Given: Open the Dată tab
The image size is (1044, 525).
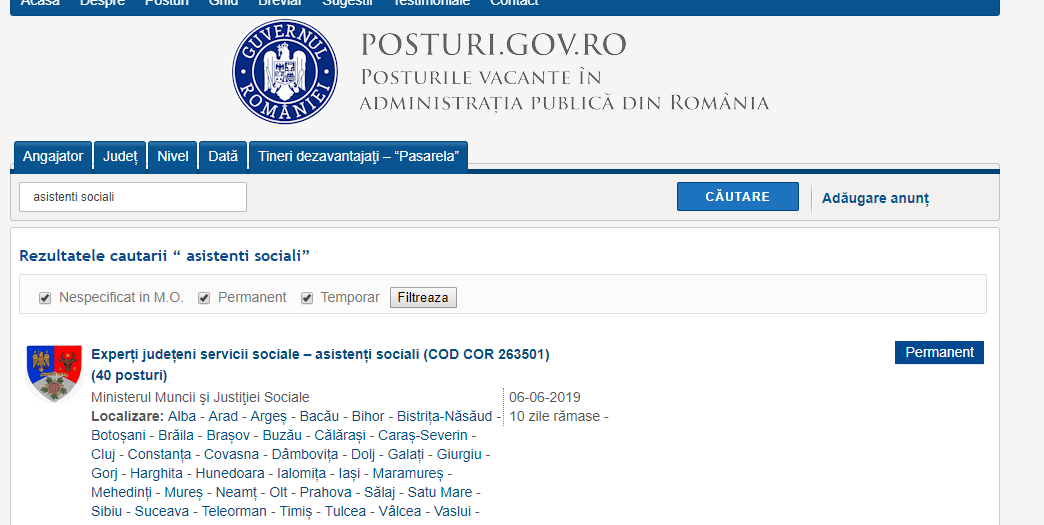Looking at the screenshot, I should 223,156.
